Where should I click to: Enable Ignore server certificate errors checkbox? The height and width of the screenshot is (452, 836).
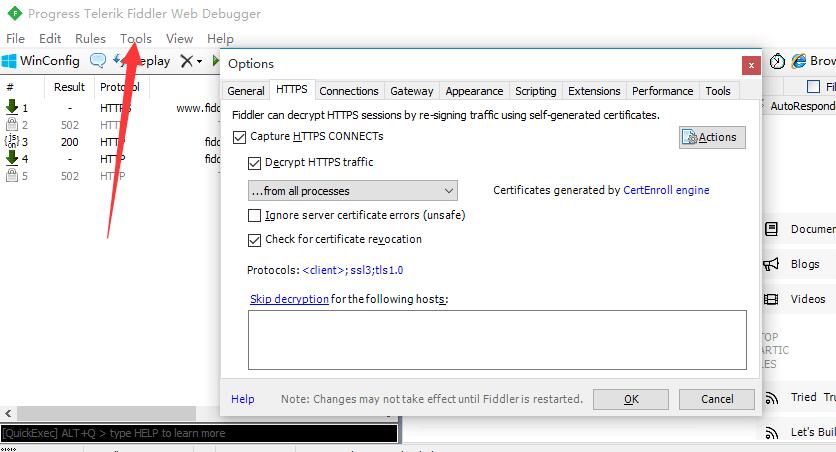254,215
